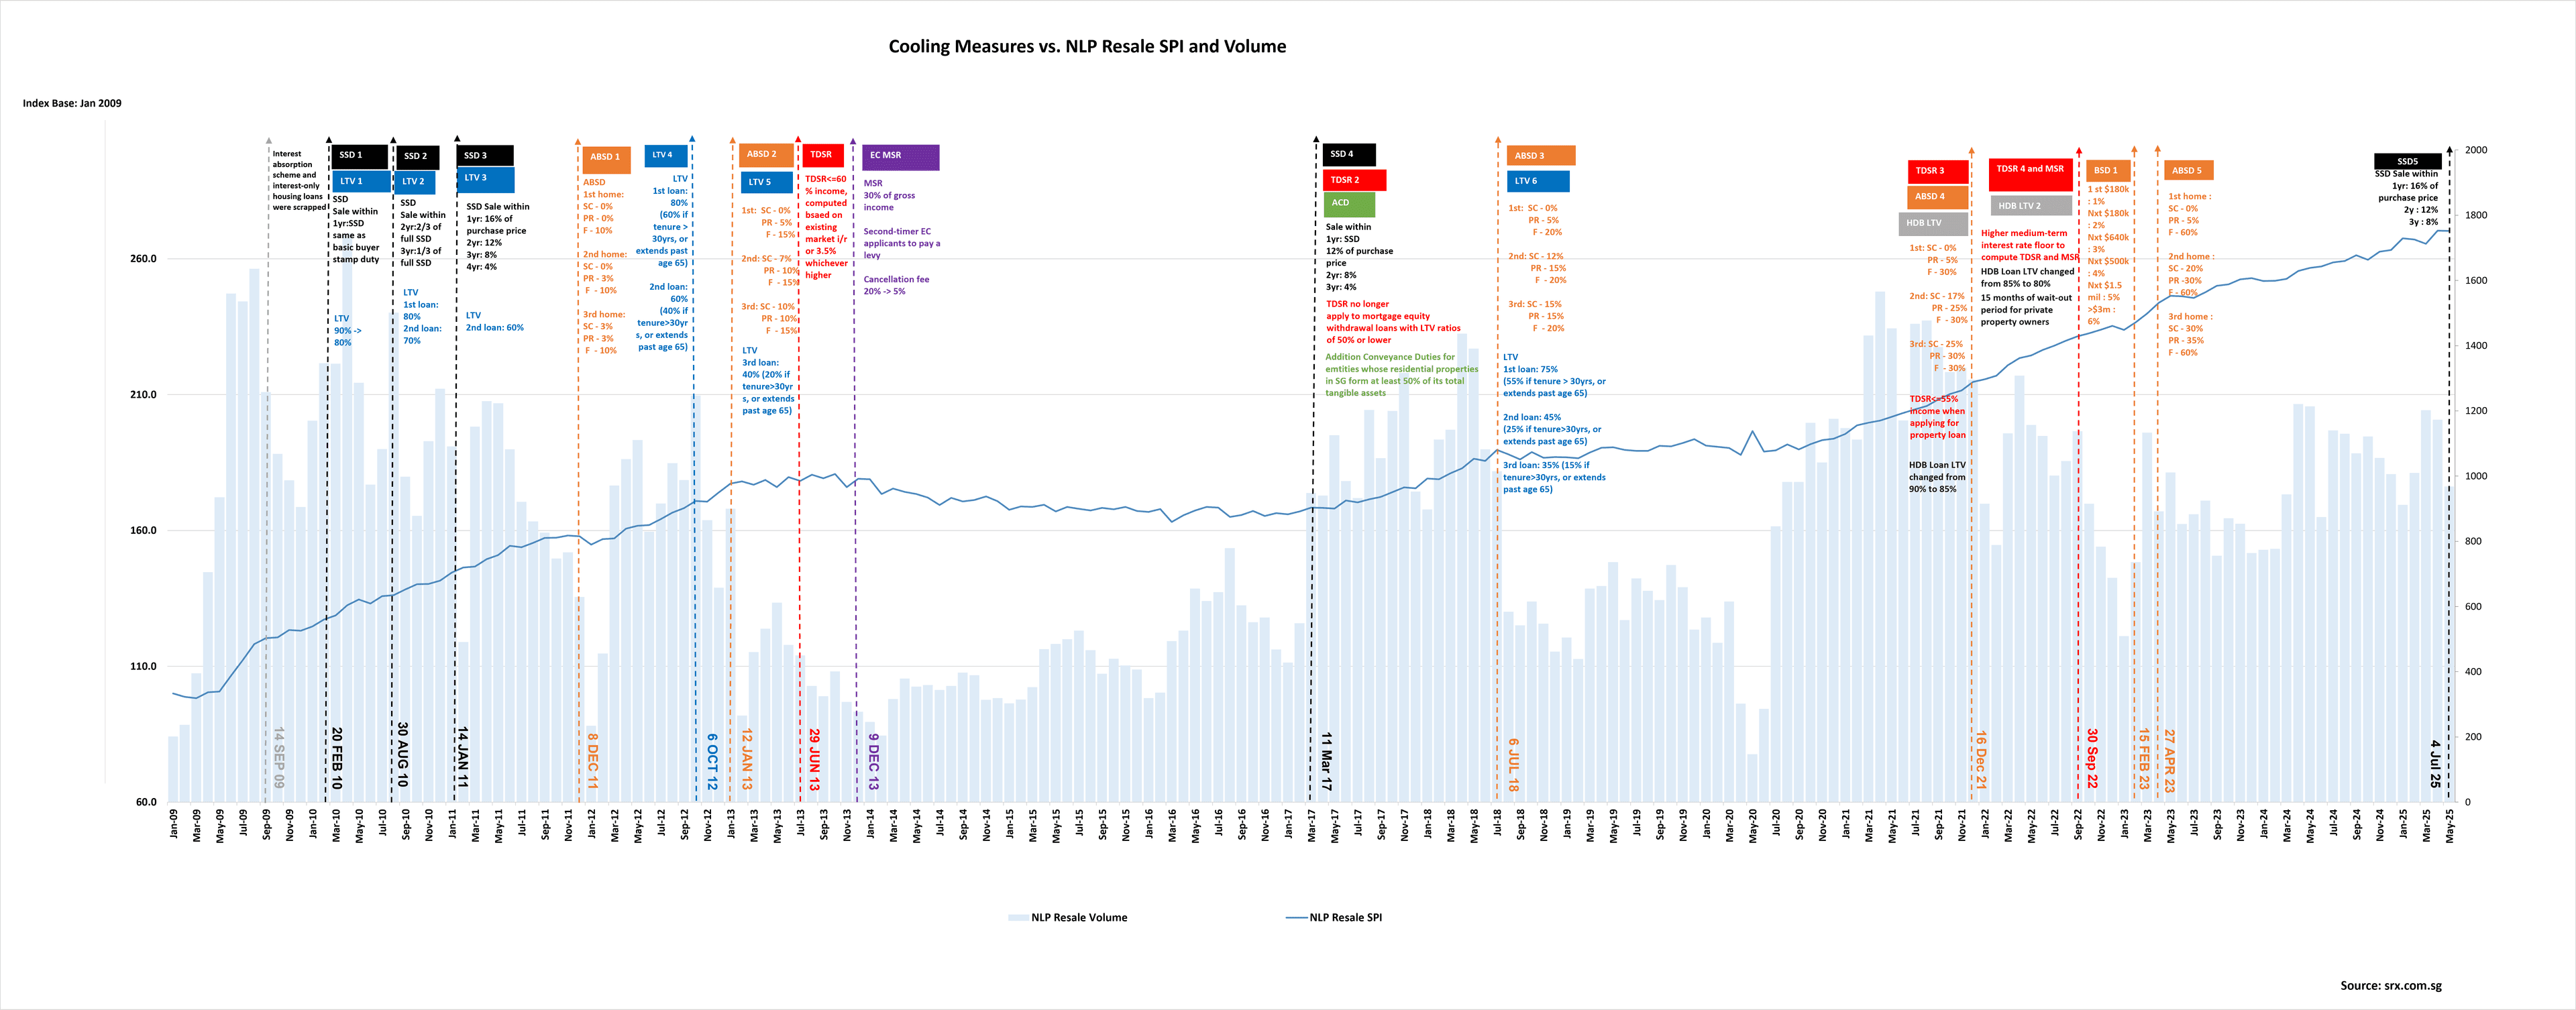Screen dimensions: 2576x1010
Task: Click the green ACD label box
Action: (x=1349, y=204)
